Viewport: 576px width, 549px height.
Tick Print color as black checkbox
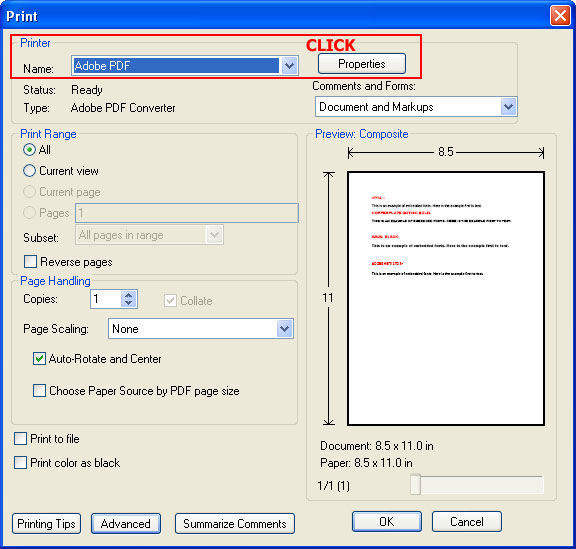click(20, 463)
